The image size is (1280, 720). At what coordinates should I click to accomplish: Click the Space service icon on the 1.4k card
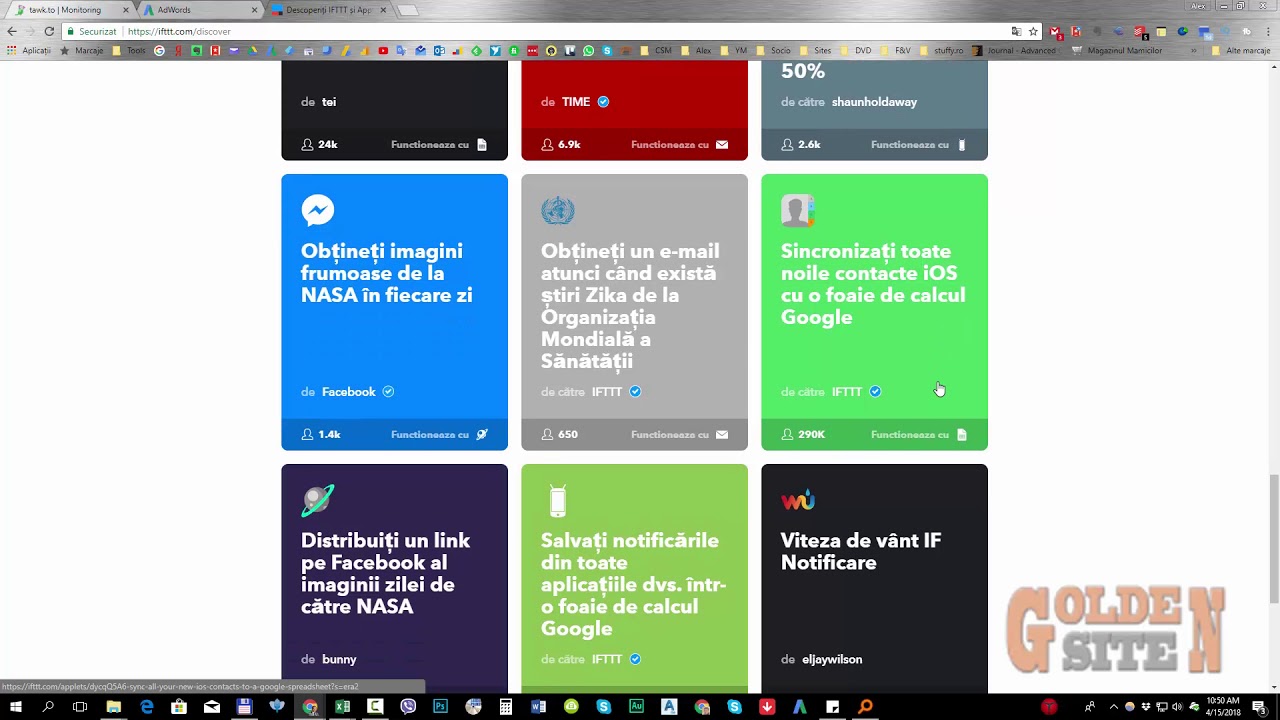click(482, 435)
